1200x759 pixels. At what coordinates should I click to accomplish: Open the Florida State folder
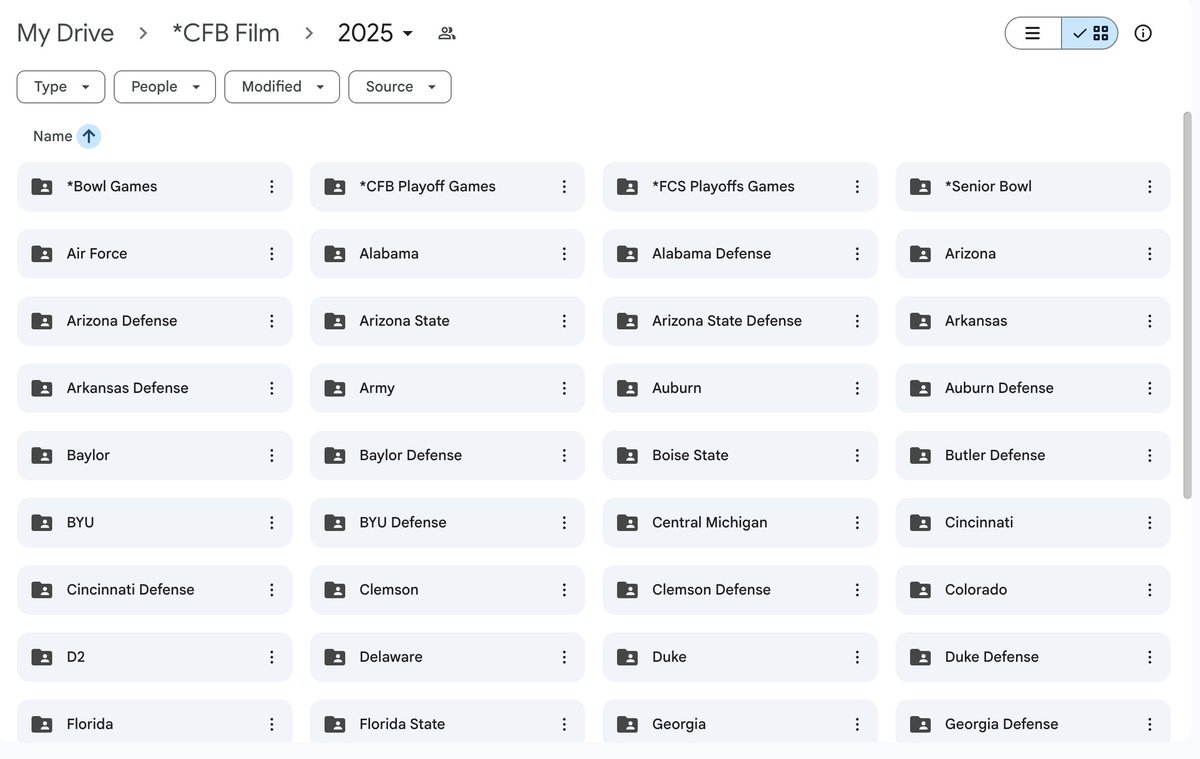tap(447, 722)
